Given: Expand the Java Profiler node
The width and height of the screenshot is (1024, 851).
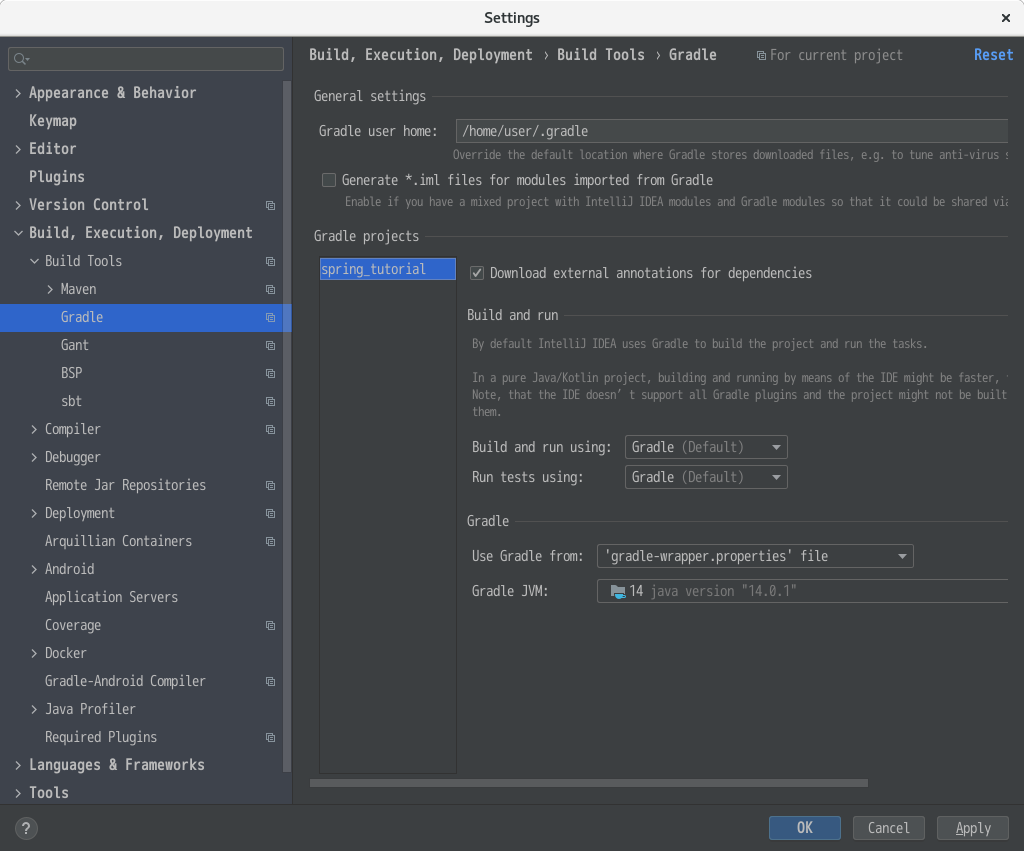Looking at the screenshot, I should click(x=34, y=709).
